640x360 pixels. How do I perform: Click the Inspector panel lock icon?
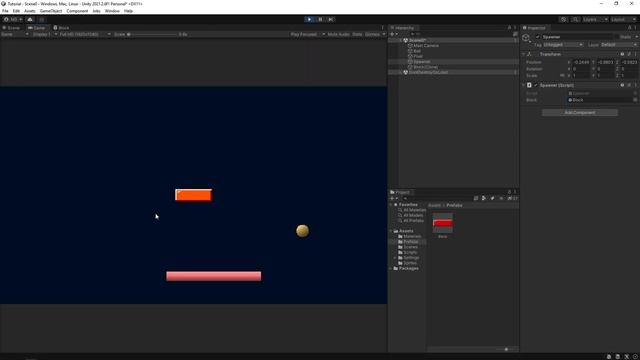(x=629, y=28)
